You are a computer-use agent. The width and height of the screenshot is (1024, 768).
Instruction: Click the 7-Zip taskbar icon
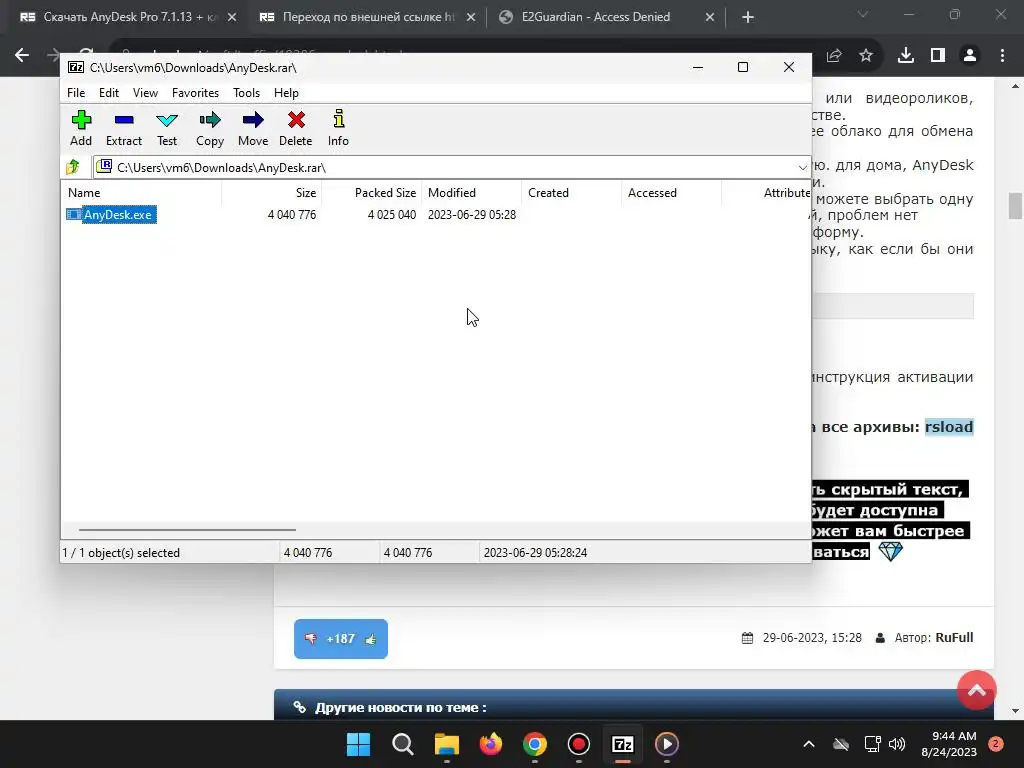622,744
